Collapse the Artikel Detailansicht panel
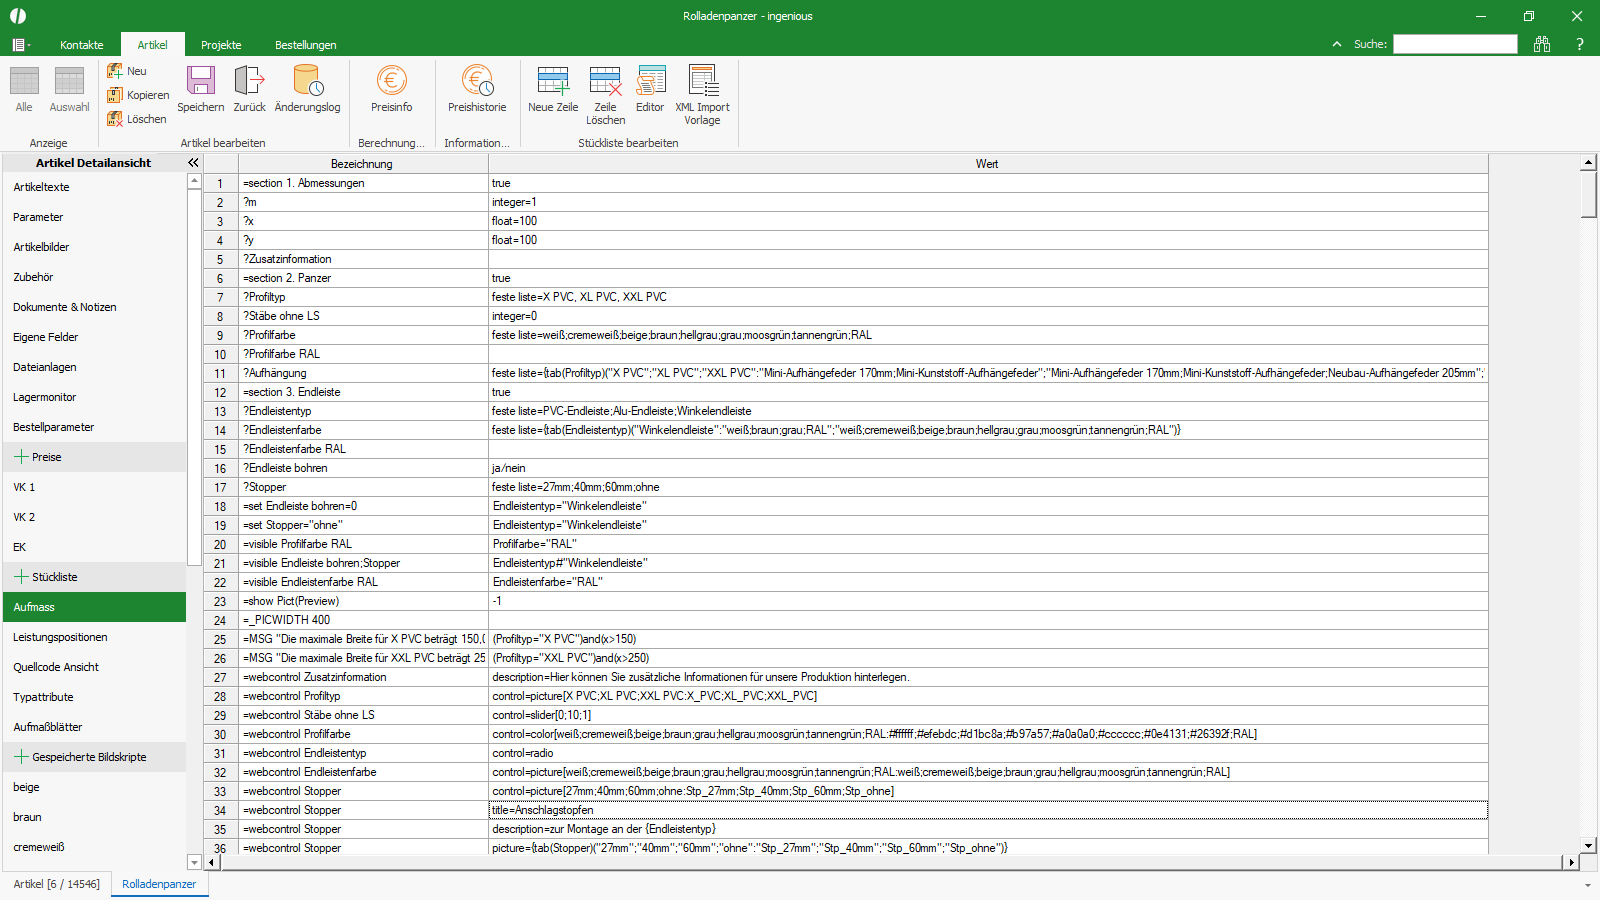 [193, 162]
